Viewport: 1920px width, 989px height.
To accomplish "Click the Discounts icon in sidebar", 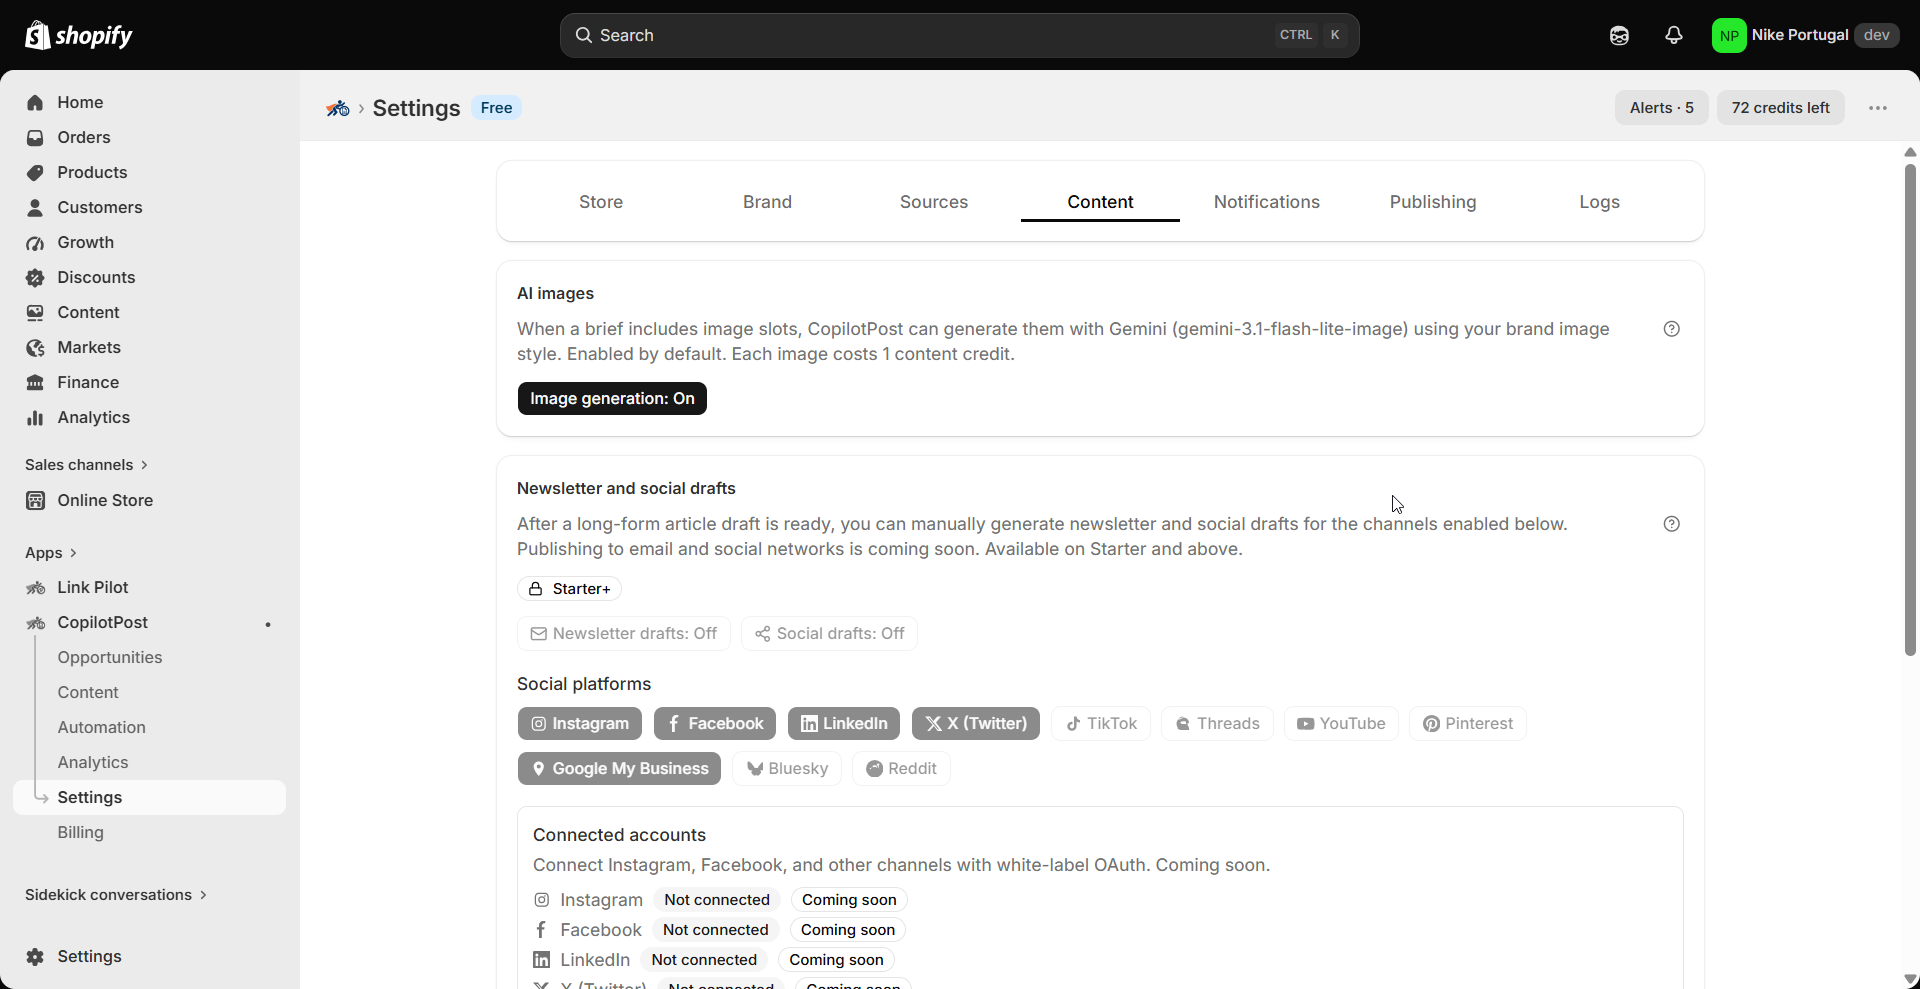I will click(35, 277).
